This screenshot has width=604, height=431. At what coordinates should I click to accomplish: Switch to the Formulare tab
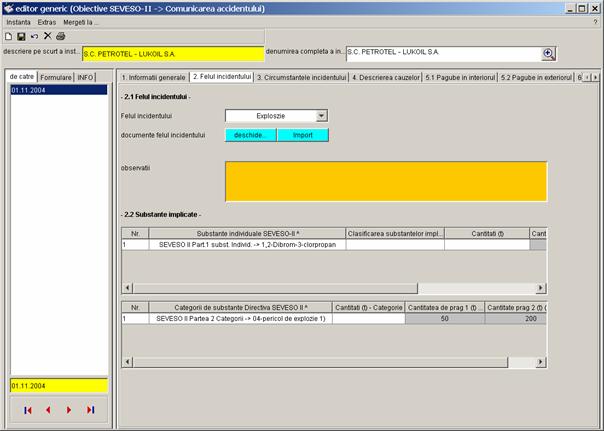56,77
